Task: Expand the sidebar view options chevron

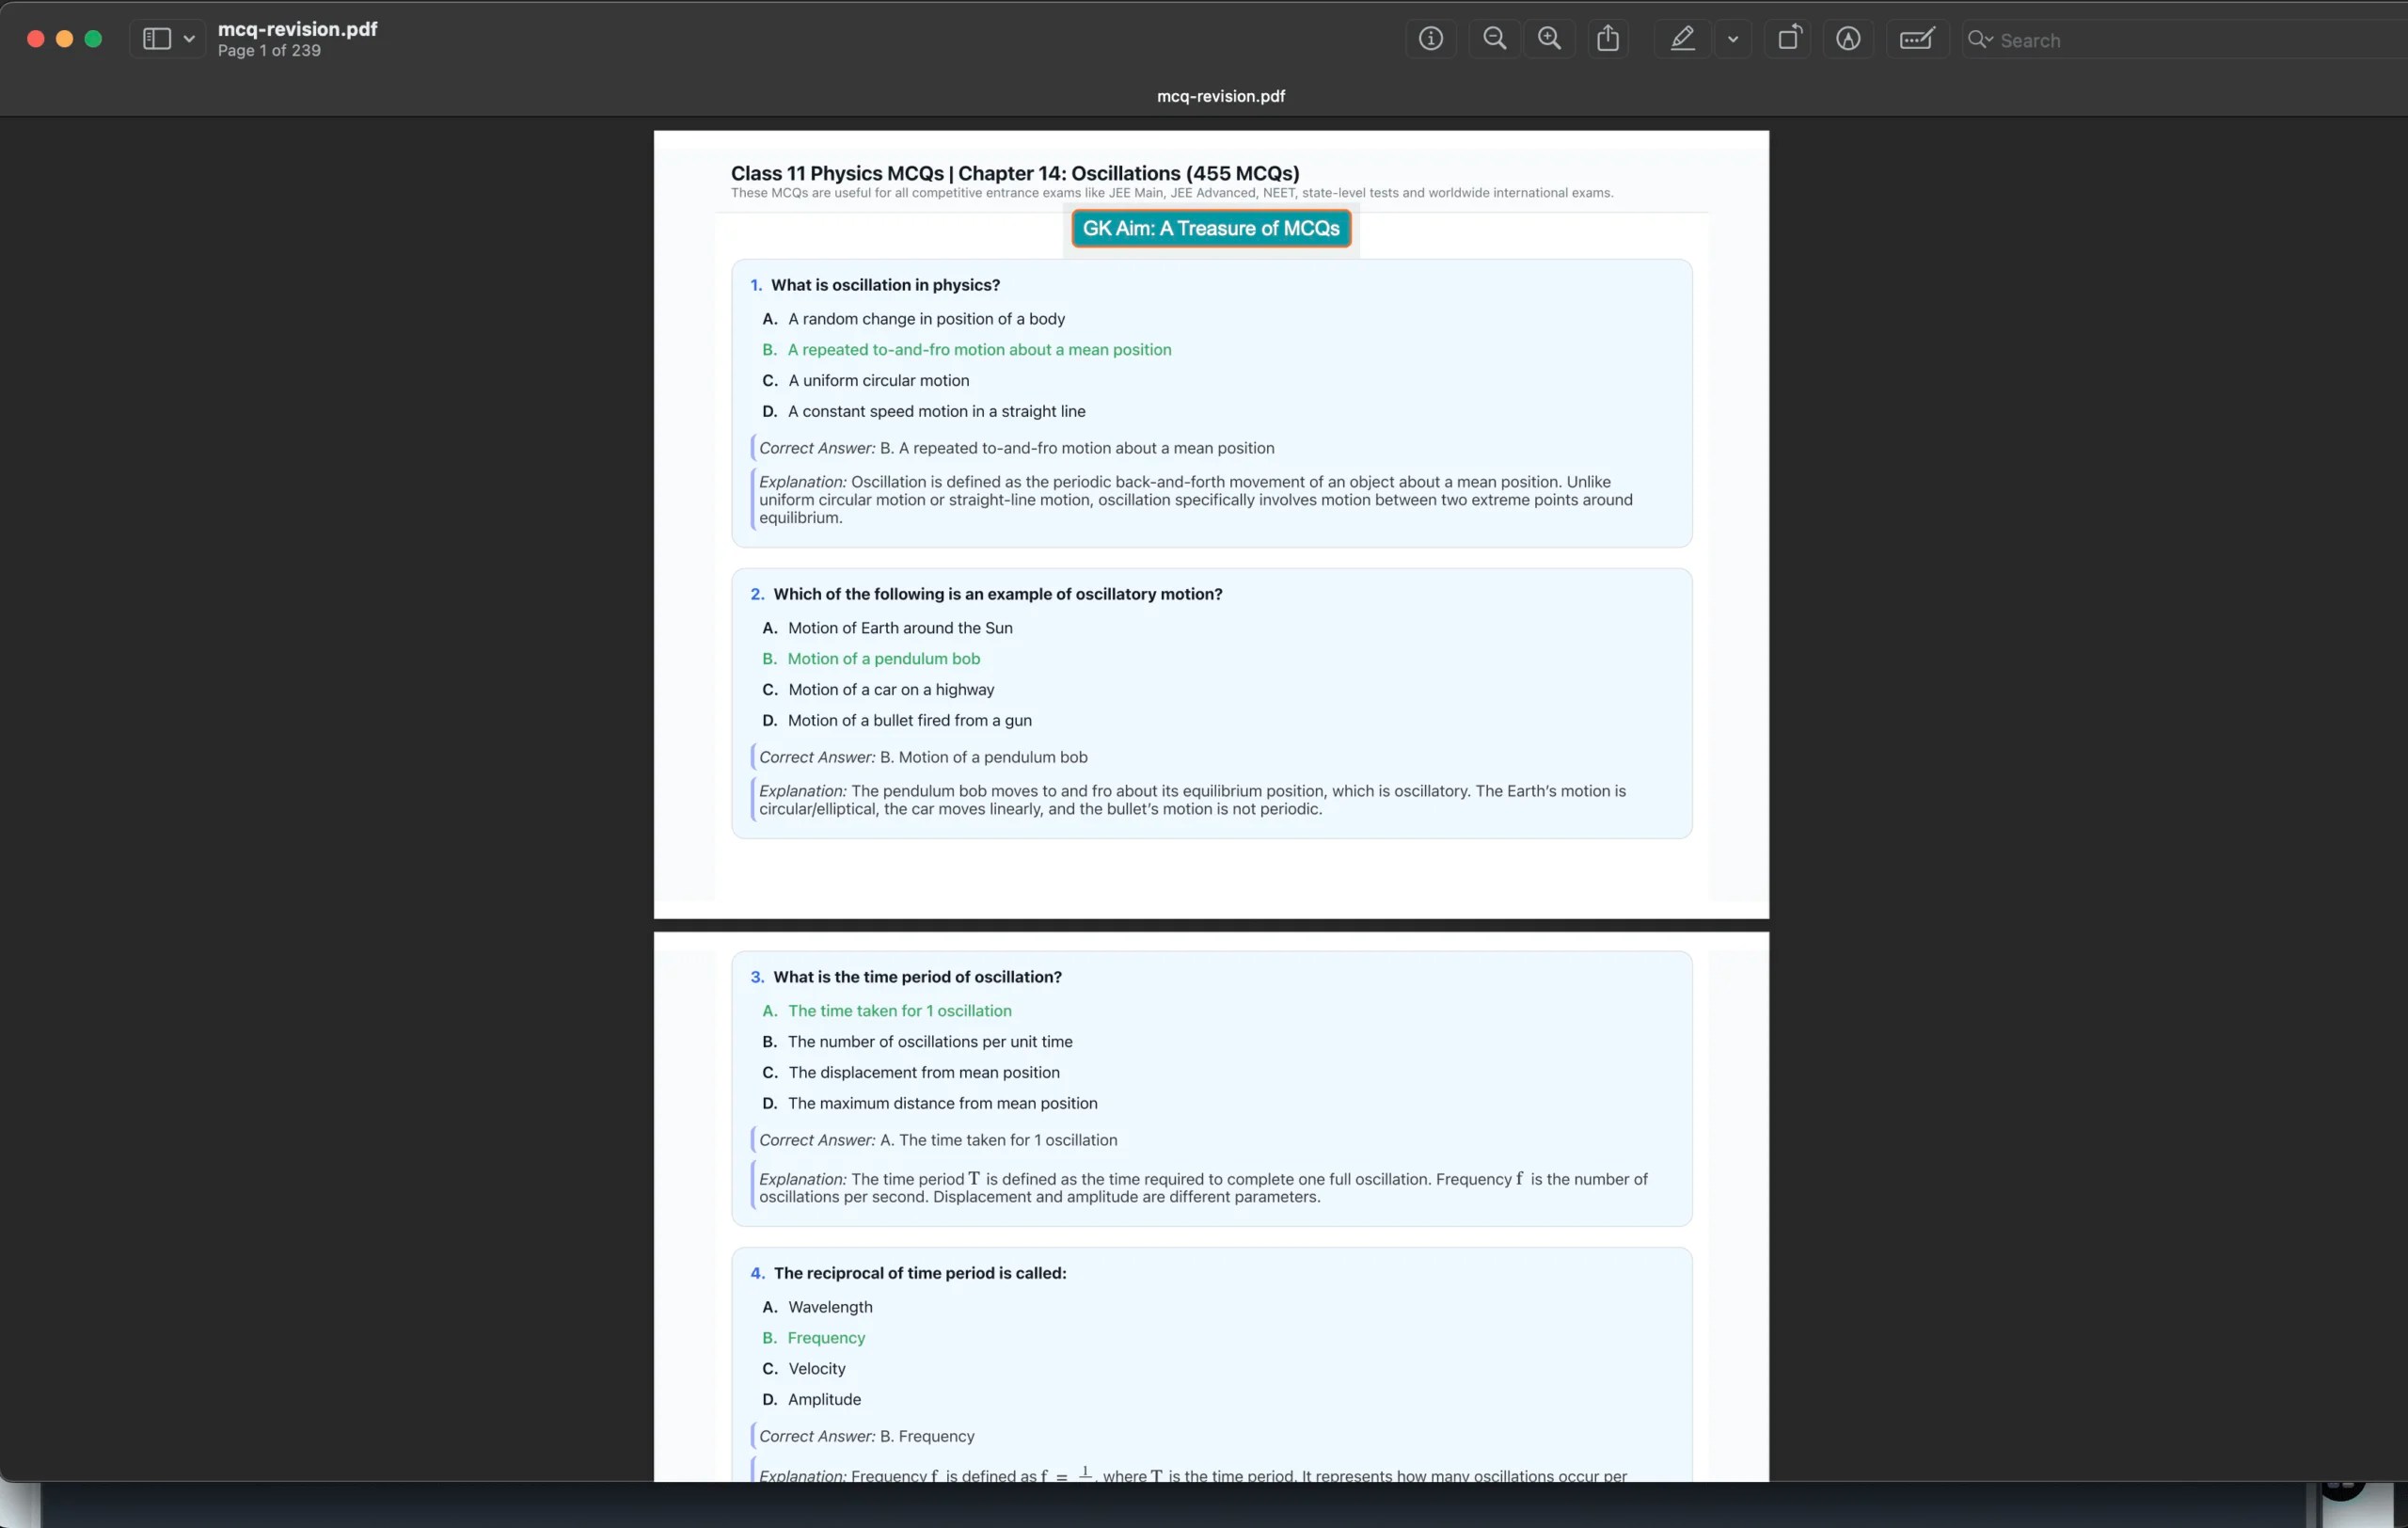Action: [x=189, y=39]
